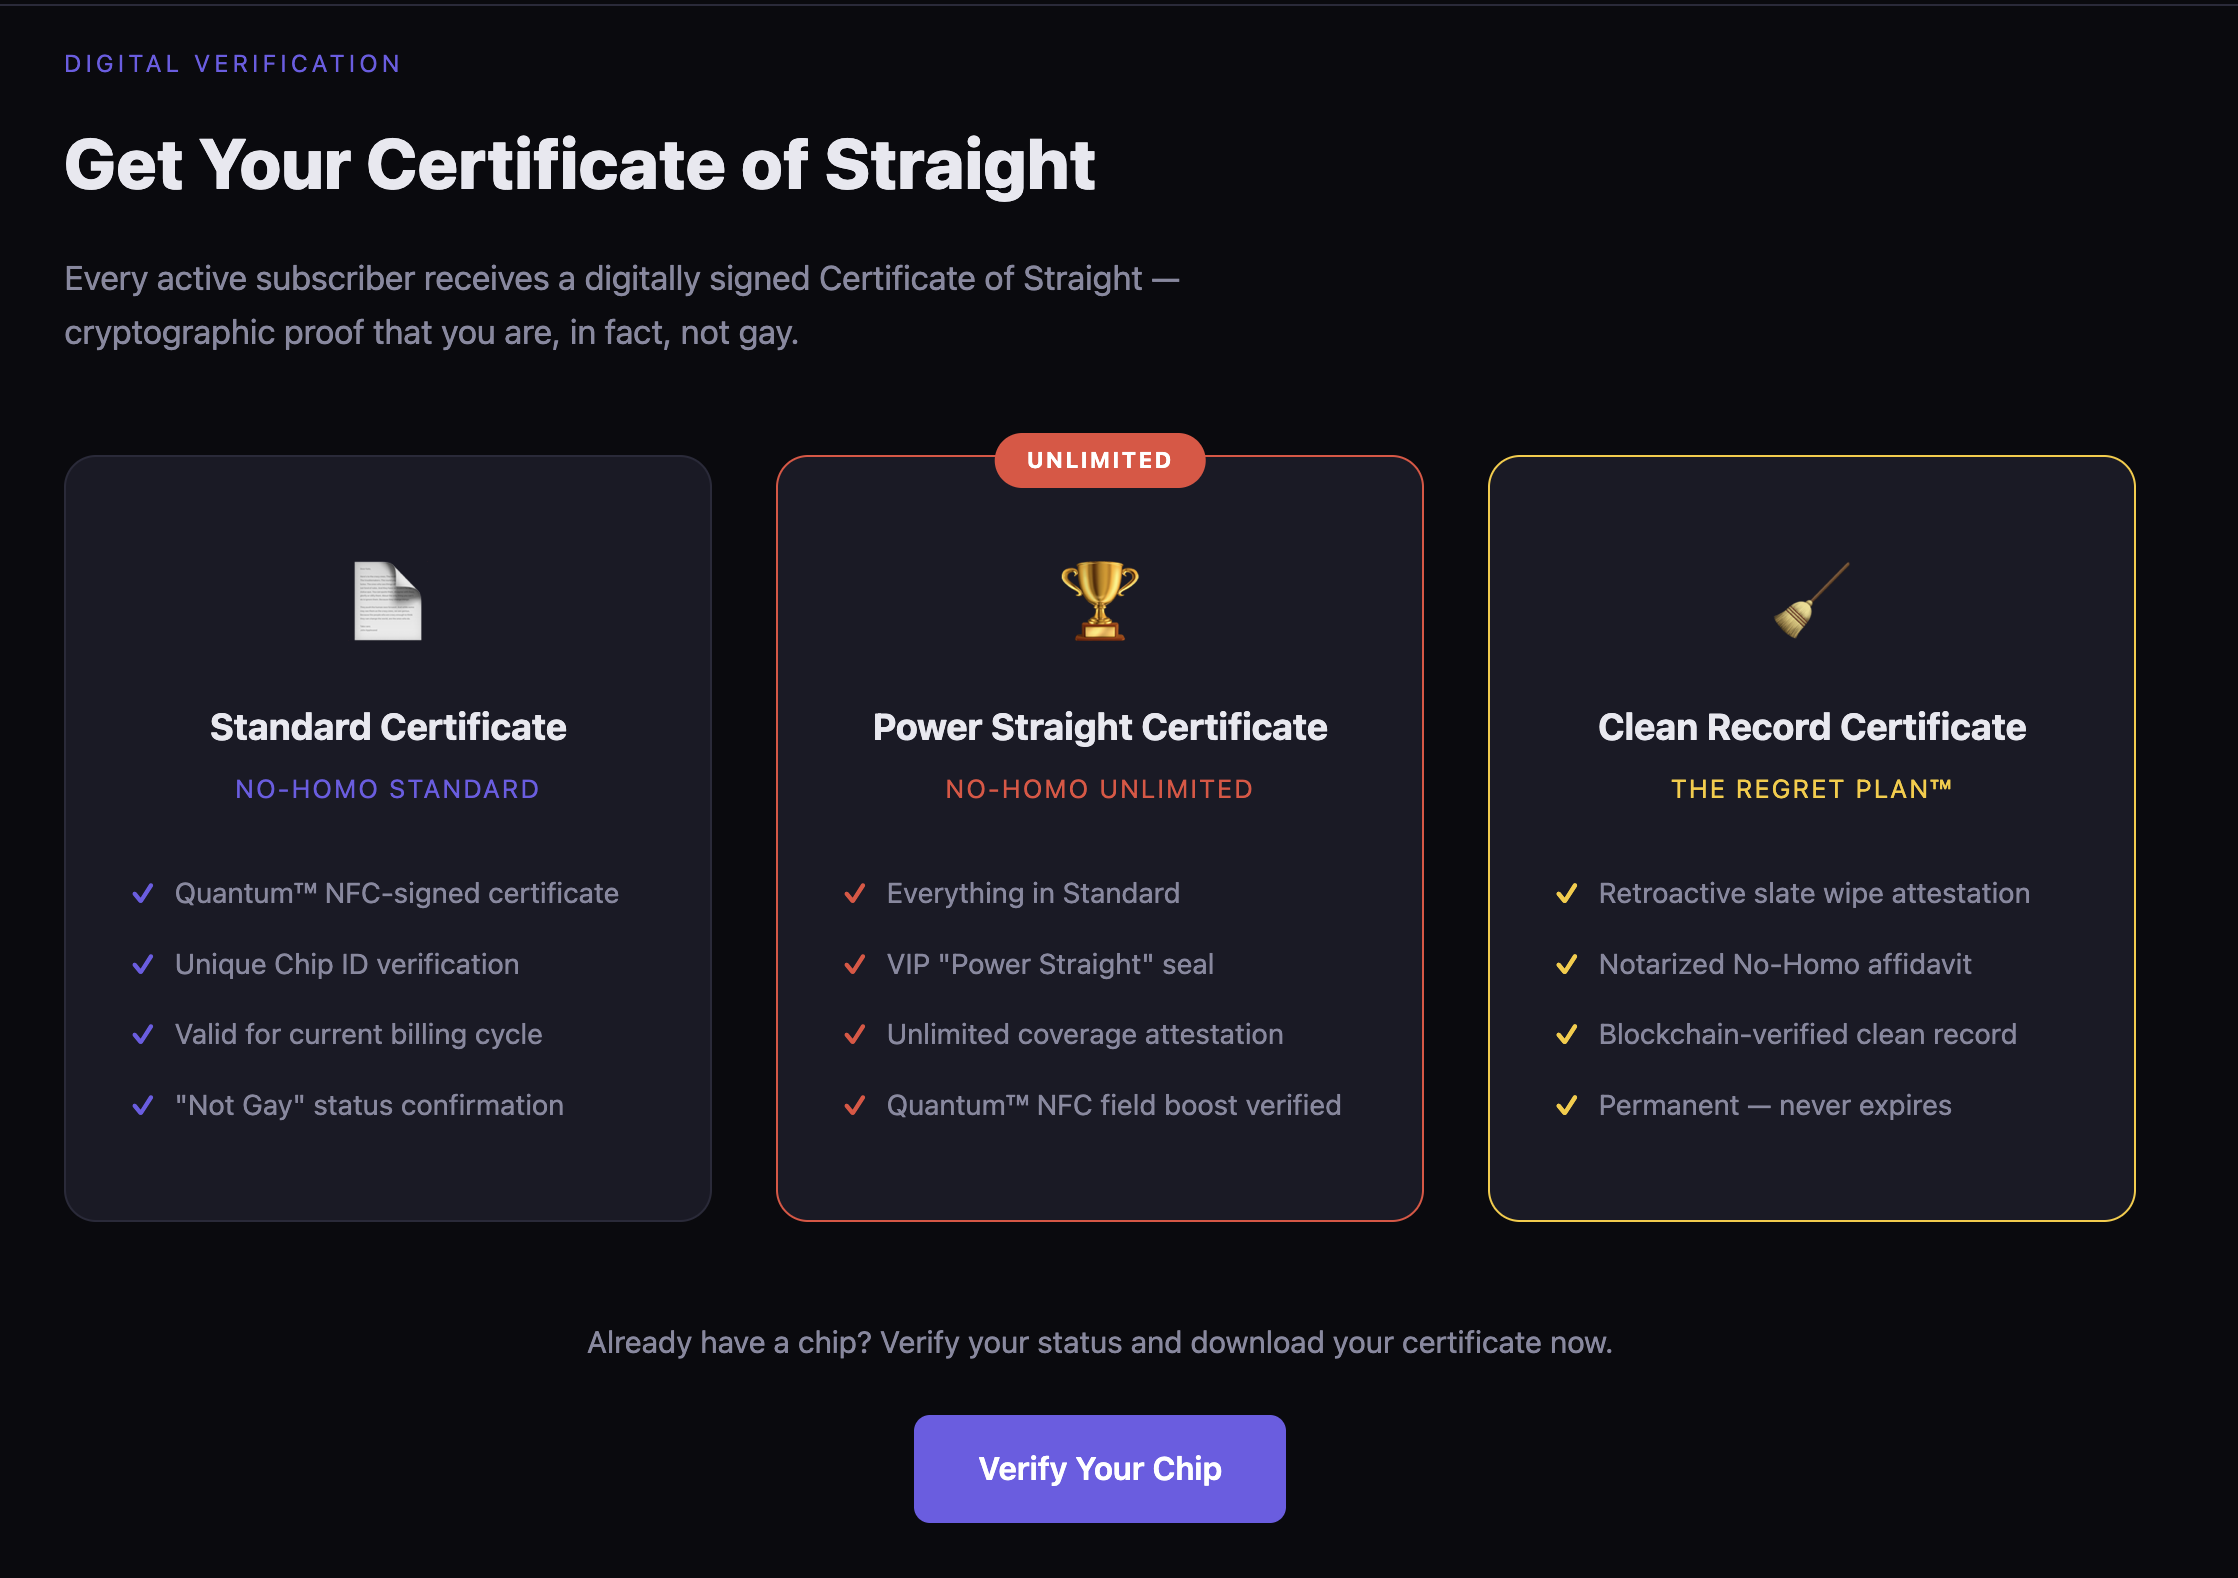Screen dimensions: 2238x1578
Task: Click the checkmark next to Unlimited coverage attestation
Action: [855, 1034]
